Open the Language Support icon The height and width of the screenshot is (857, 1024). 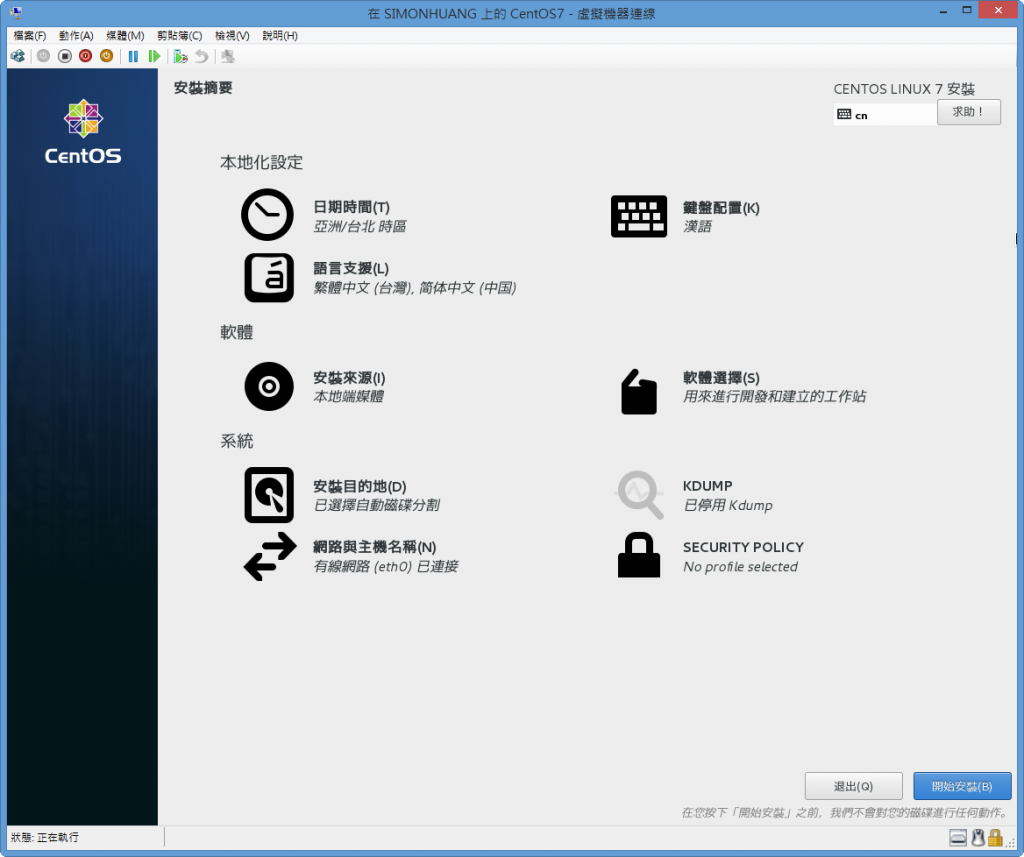pos(269,278)
